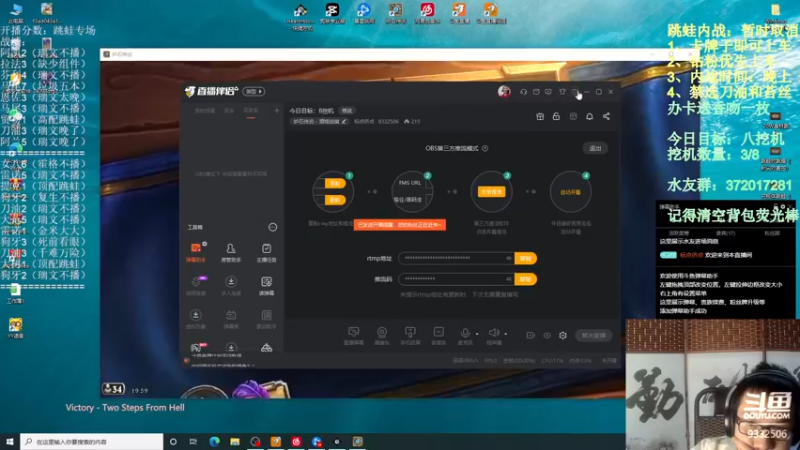The width and height of the screenshot is (800, 450).
Task: Reveal the hidden stream key eye icon
Action: click(508, 279)
